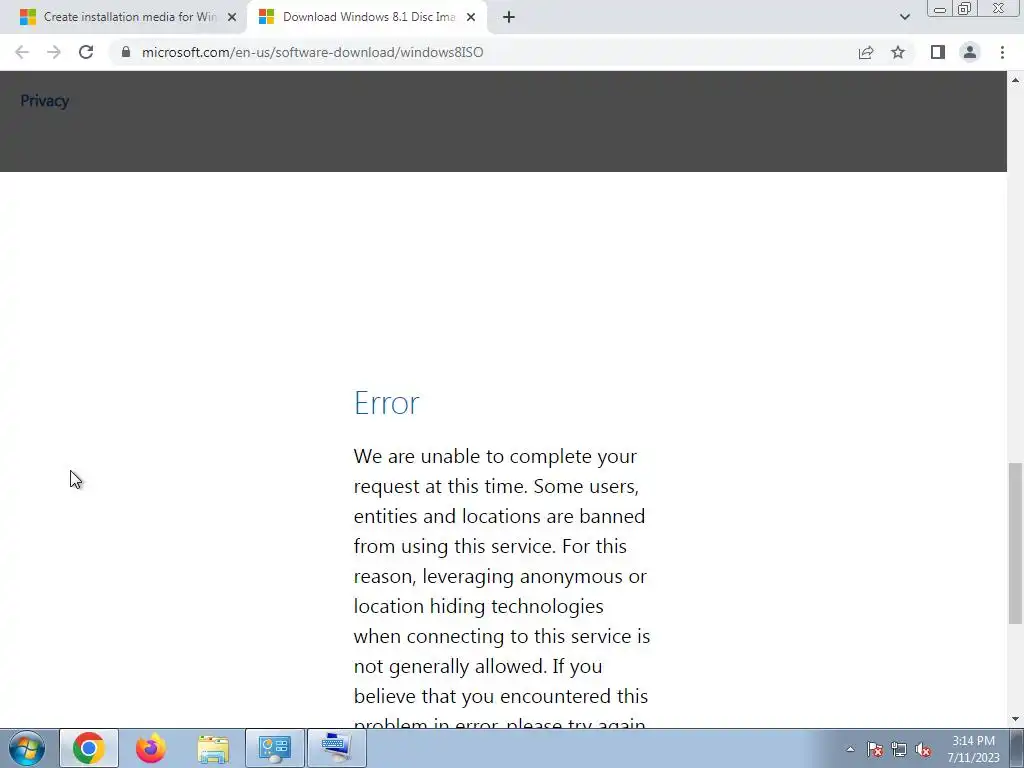Open the clock showing 3:14 PM
Screen dimensions: 1024x768
973,749
